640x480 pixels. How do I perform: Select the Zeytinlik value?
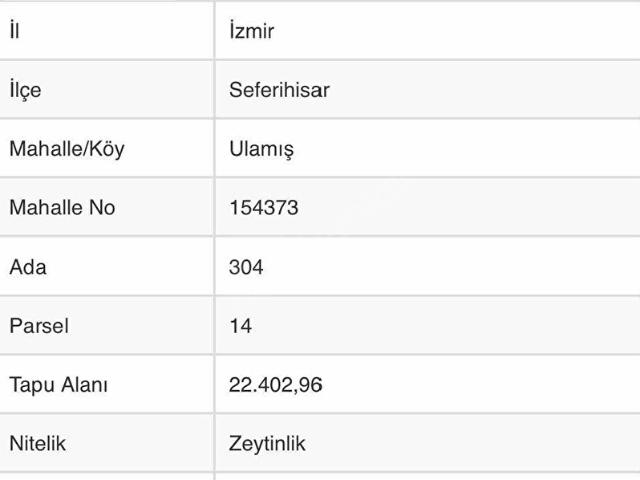267,443
